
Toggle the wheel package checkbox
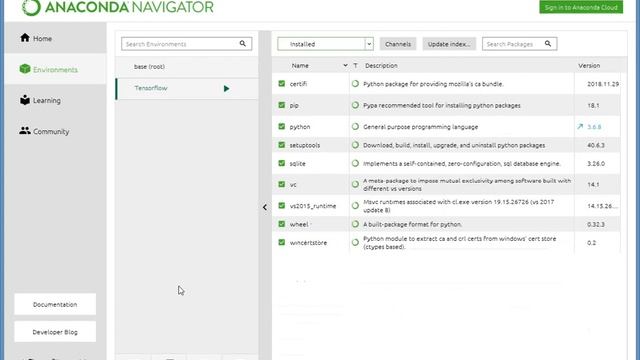pyautogui.click(x=282, y=224)
